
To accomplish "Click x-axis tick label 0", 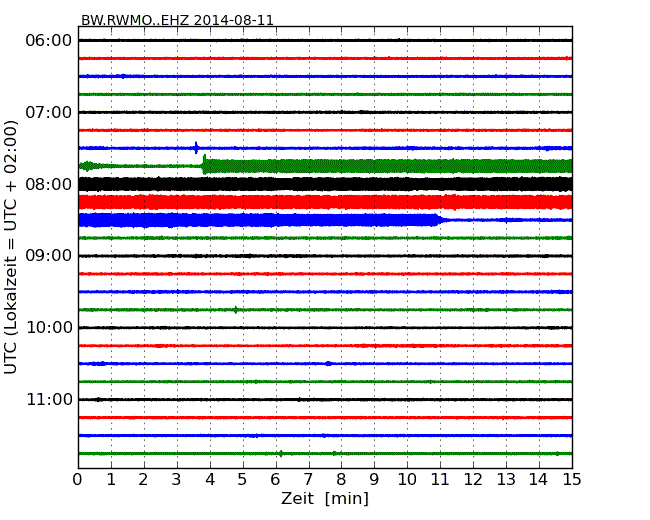I will coord(78,480).
